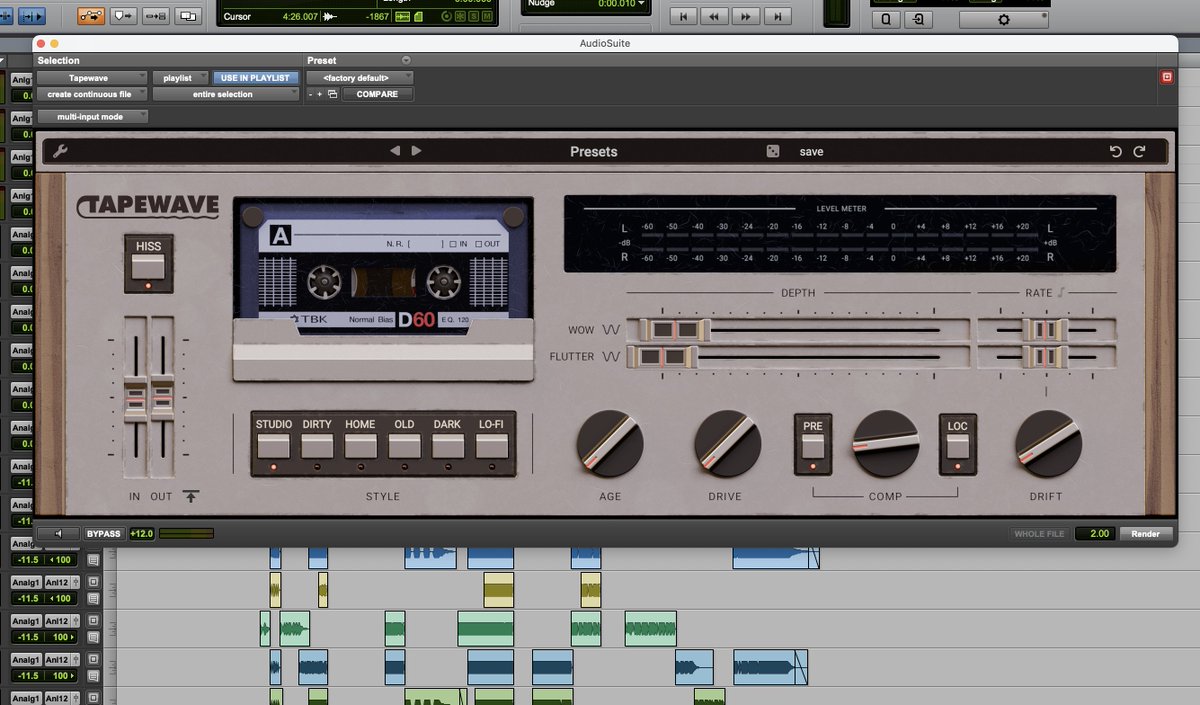Click Pro Tools rewind transport button
The width and height of the screenshot is (1200, 705).
tap(714, 16)
